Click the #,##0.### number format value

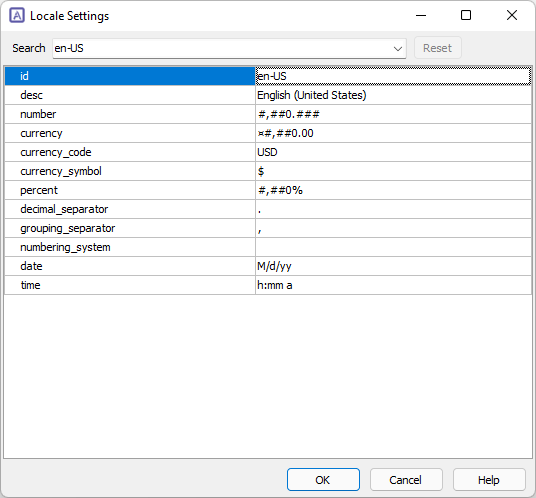tap(289, 114)
